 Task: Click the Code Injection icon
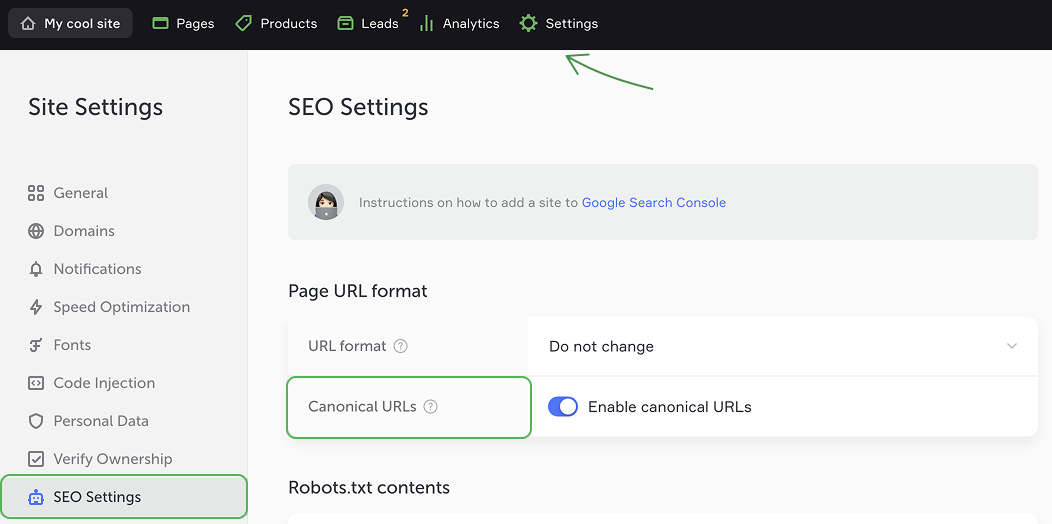36,383
